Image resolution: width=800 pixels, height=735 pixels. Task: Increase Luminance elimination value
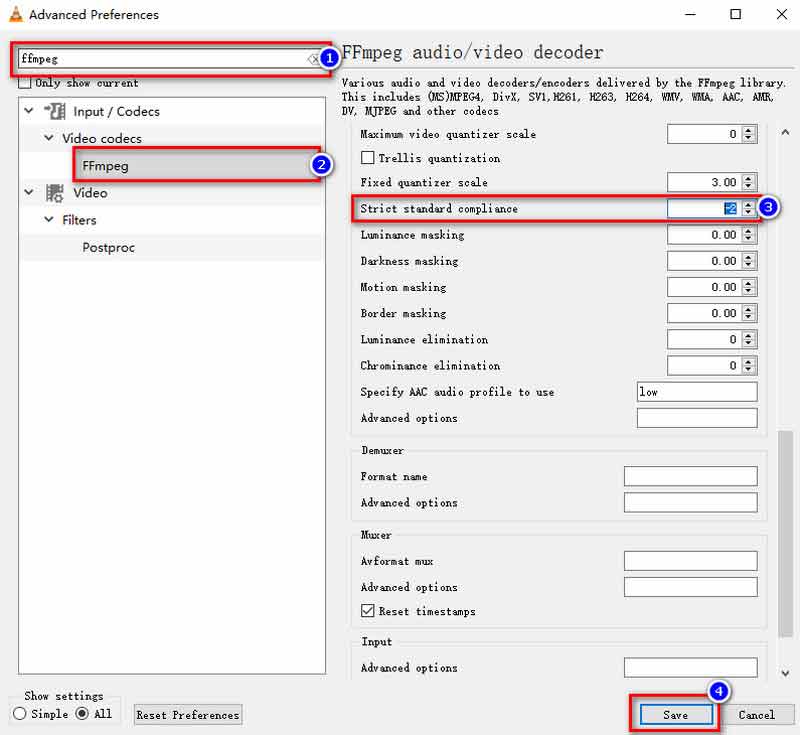tap(748, 336)
